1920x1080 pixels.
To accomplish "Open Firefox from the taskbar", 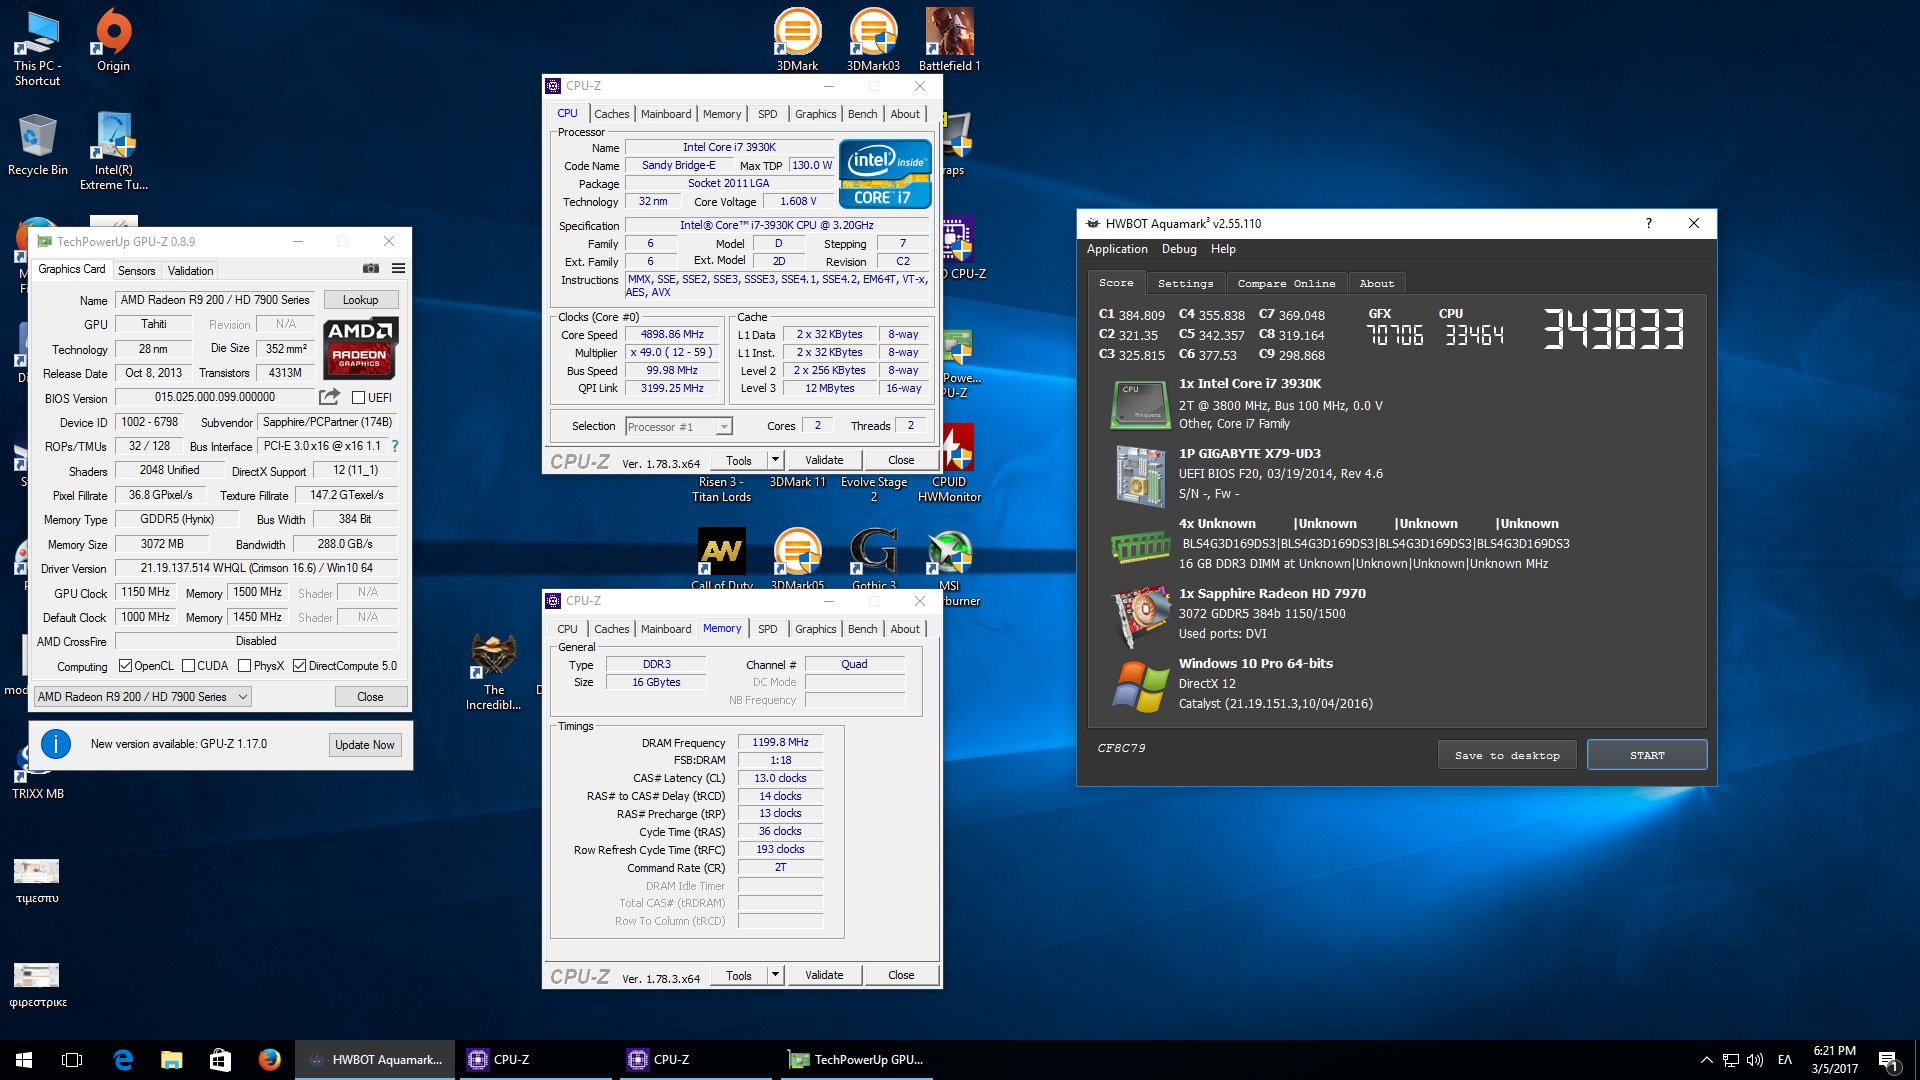I will coord(269,1060).
